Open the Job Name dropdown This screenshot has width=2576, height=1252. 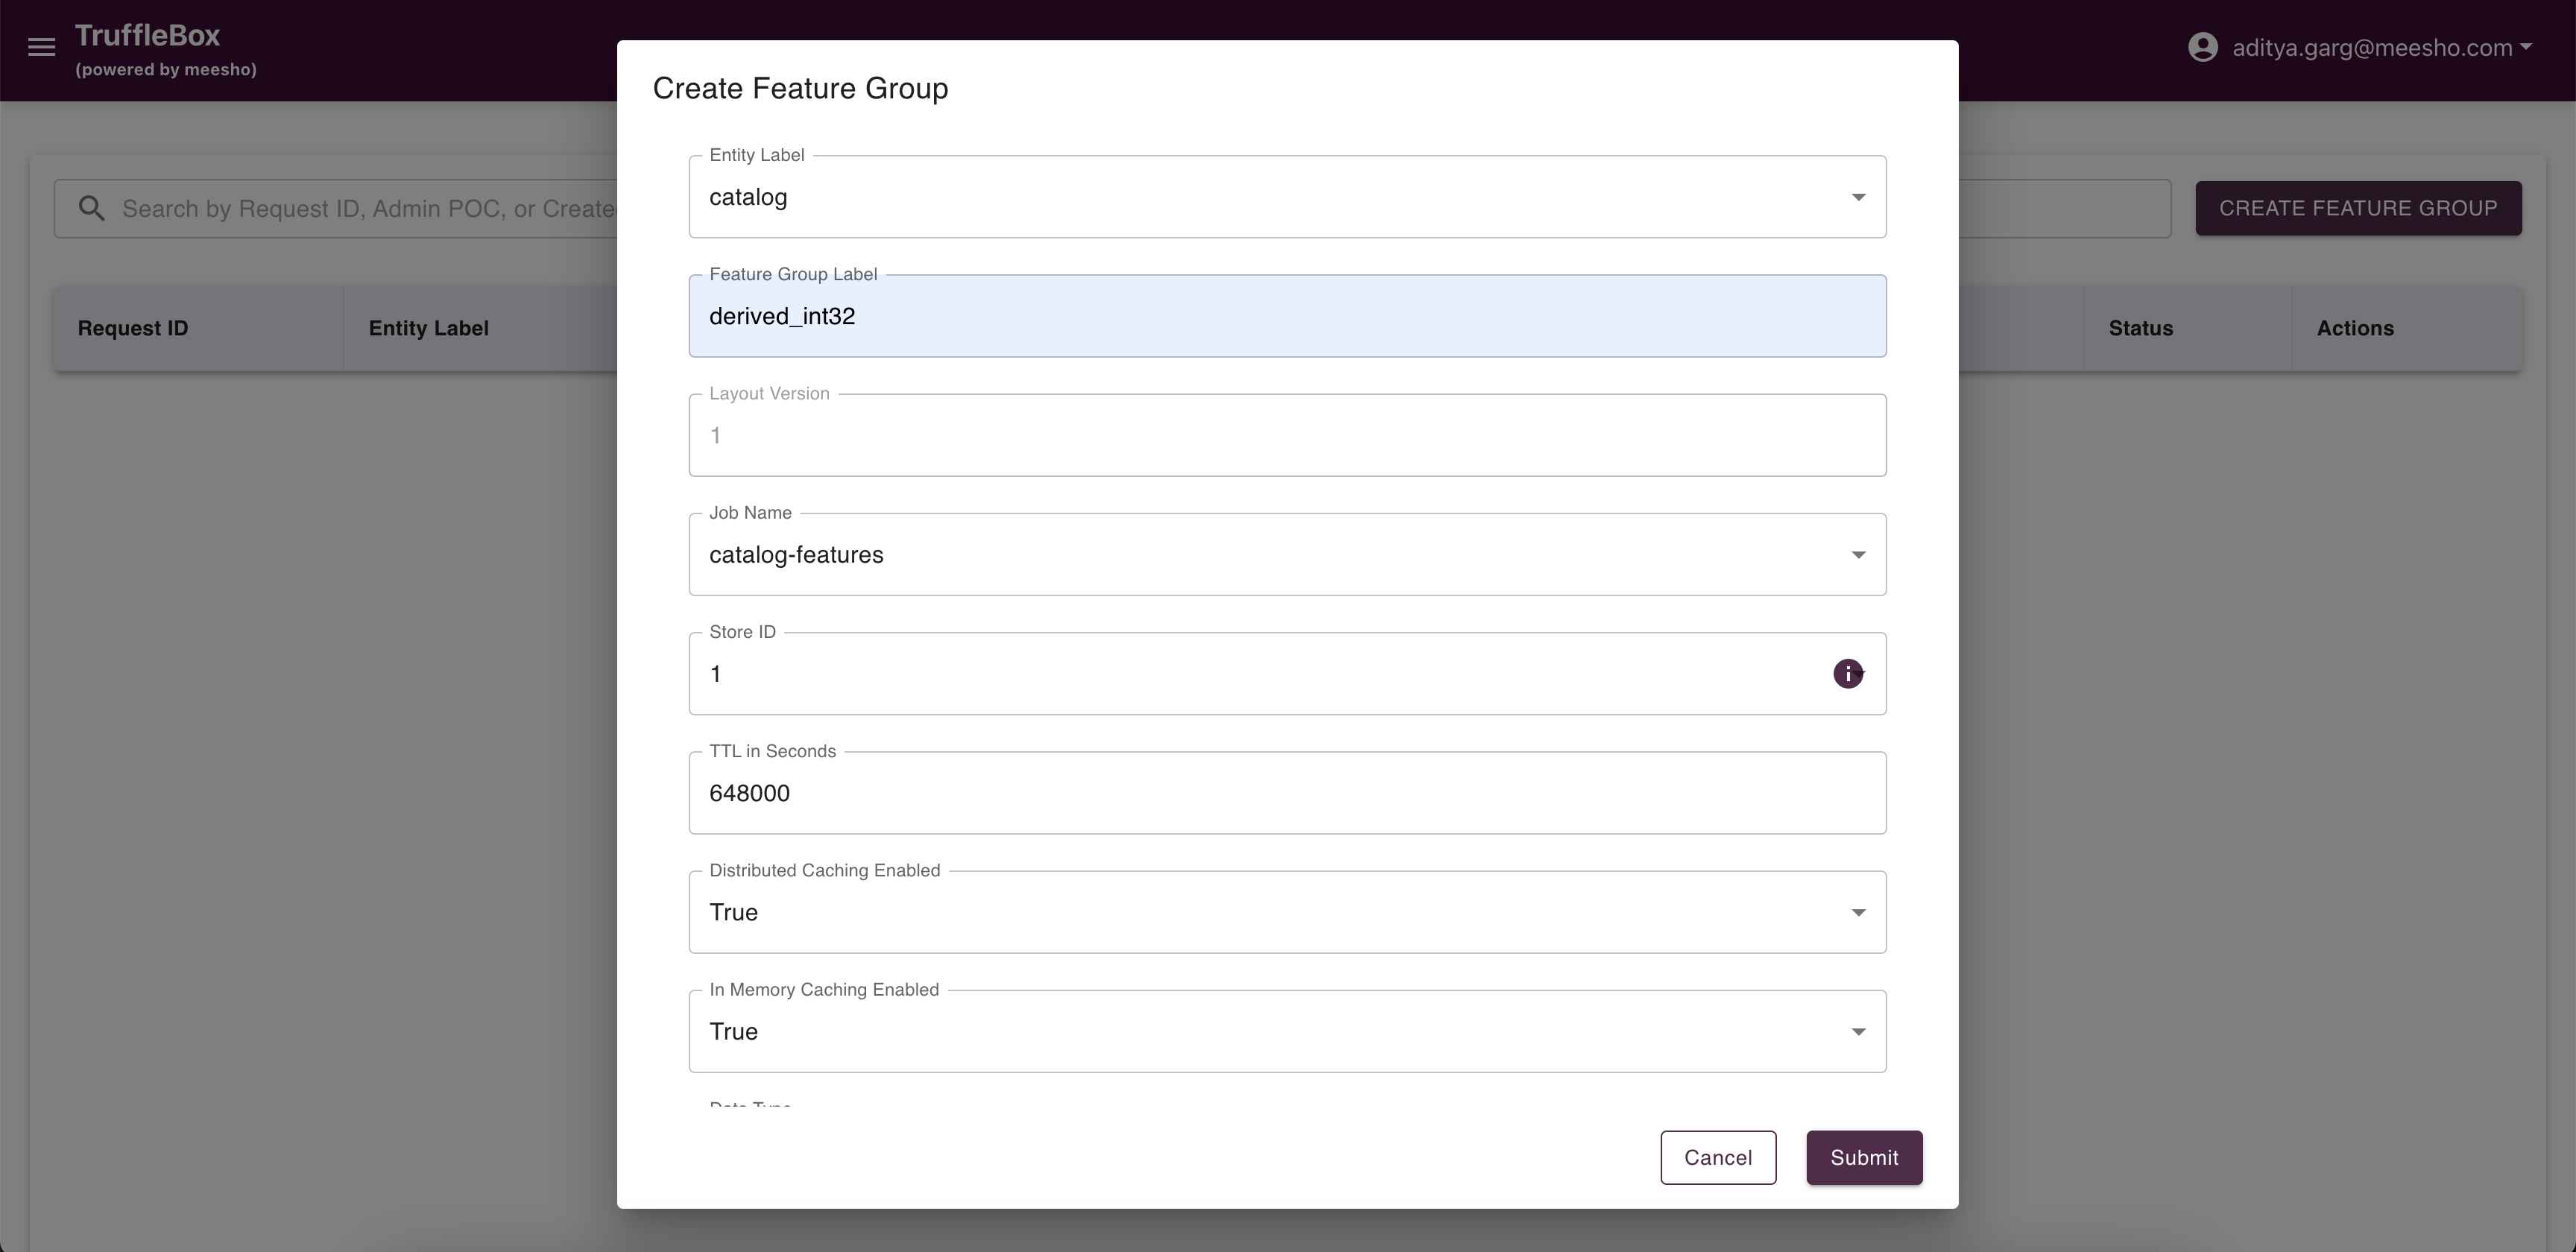(x=1287, y=555)
